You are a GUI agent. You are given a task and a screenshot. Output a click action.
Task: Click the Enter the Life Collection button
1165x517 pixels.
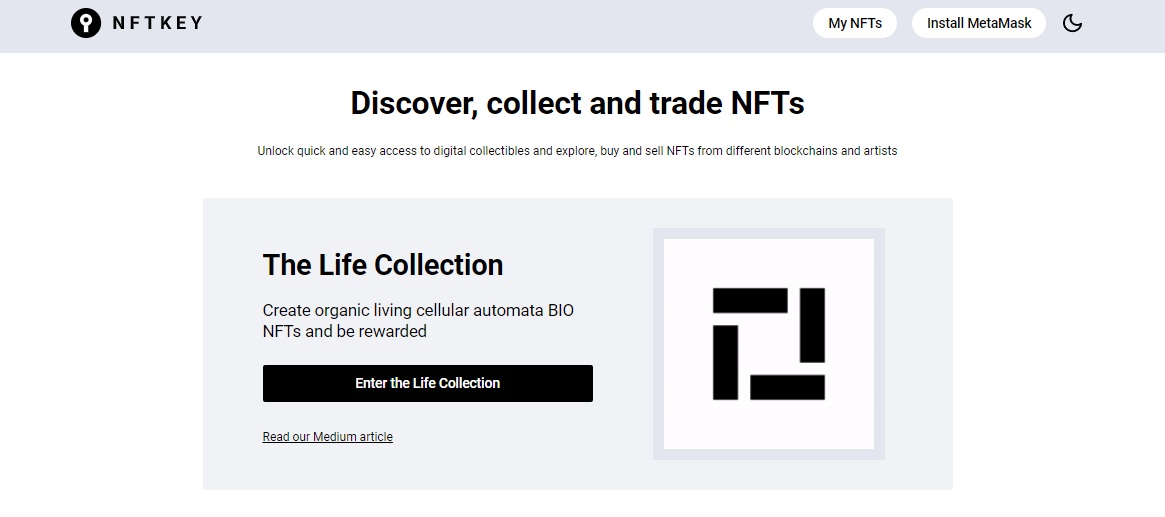coord(428,383)
